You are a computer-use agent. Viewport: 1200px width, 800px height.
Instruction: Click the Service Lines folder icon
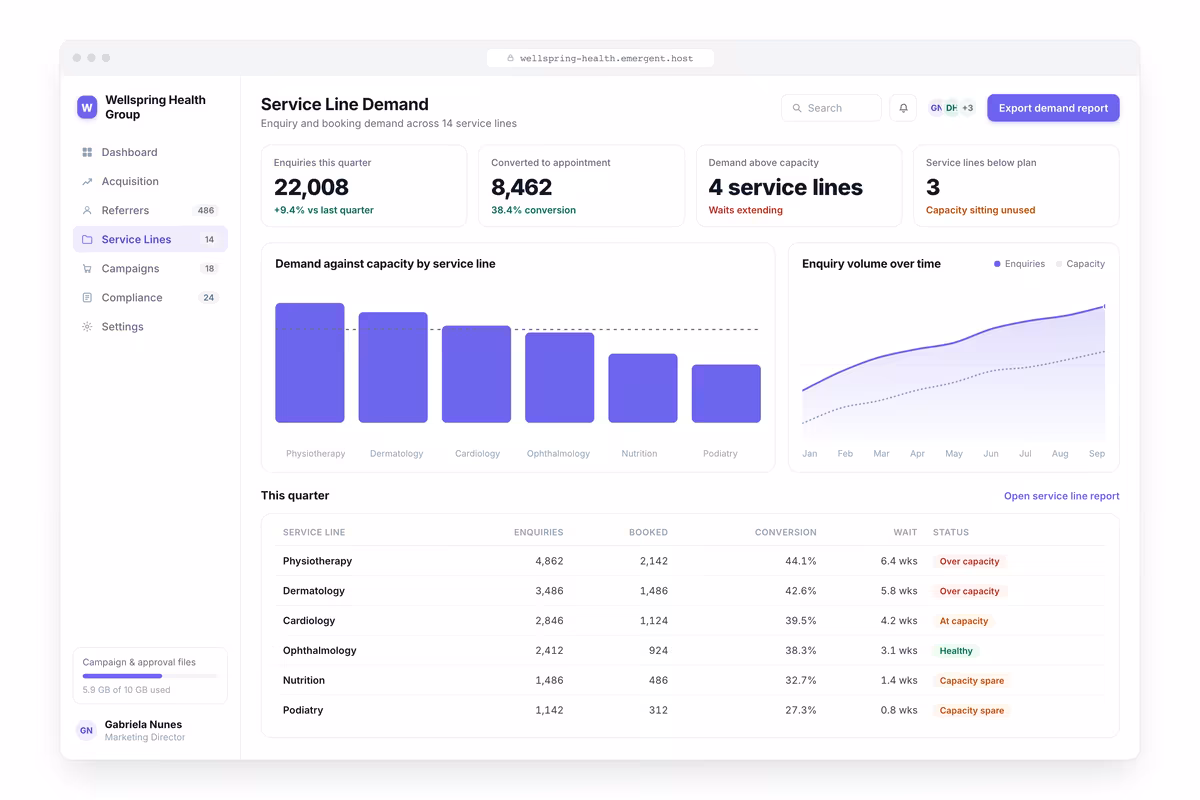pyautogui.click(x=87, y=239)
